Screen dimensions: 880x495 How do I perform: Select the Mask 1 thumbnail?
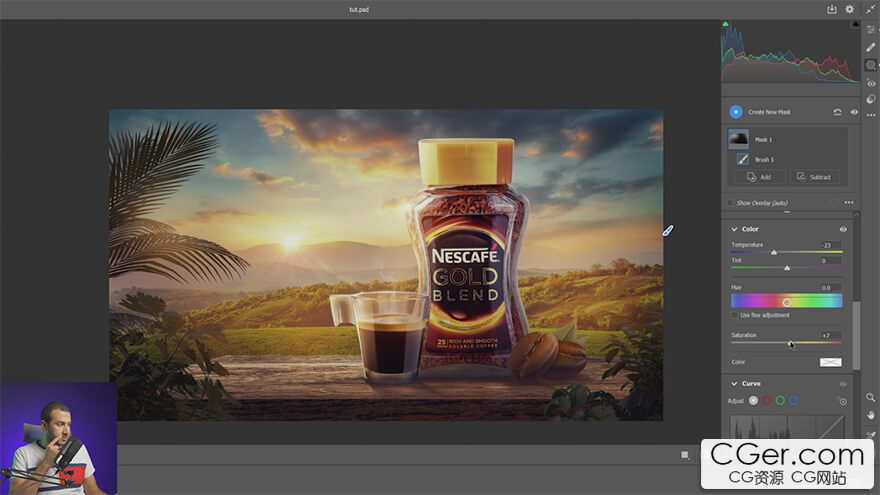click(738, 139)
